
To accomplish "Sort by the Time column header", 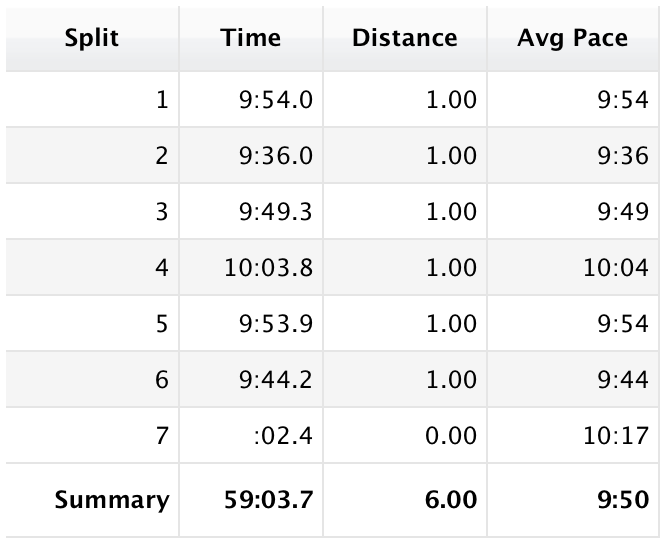I will [251, 39].
